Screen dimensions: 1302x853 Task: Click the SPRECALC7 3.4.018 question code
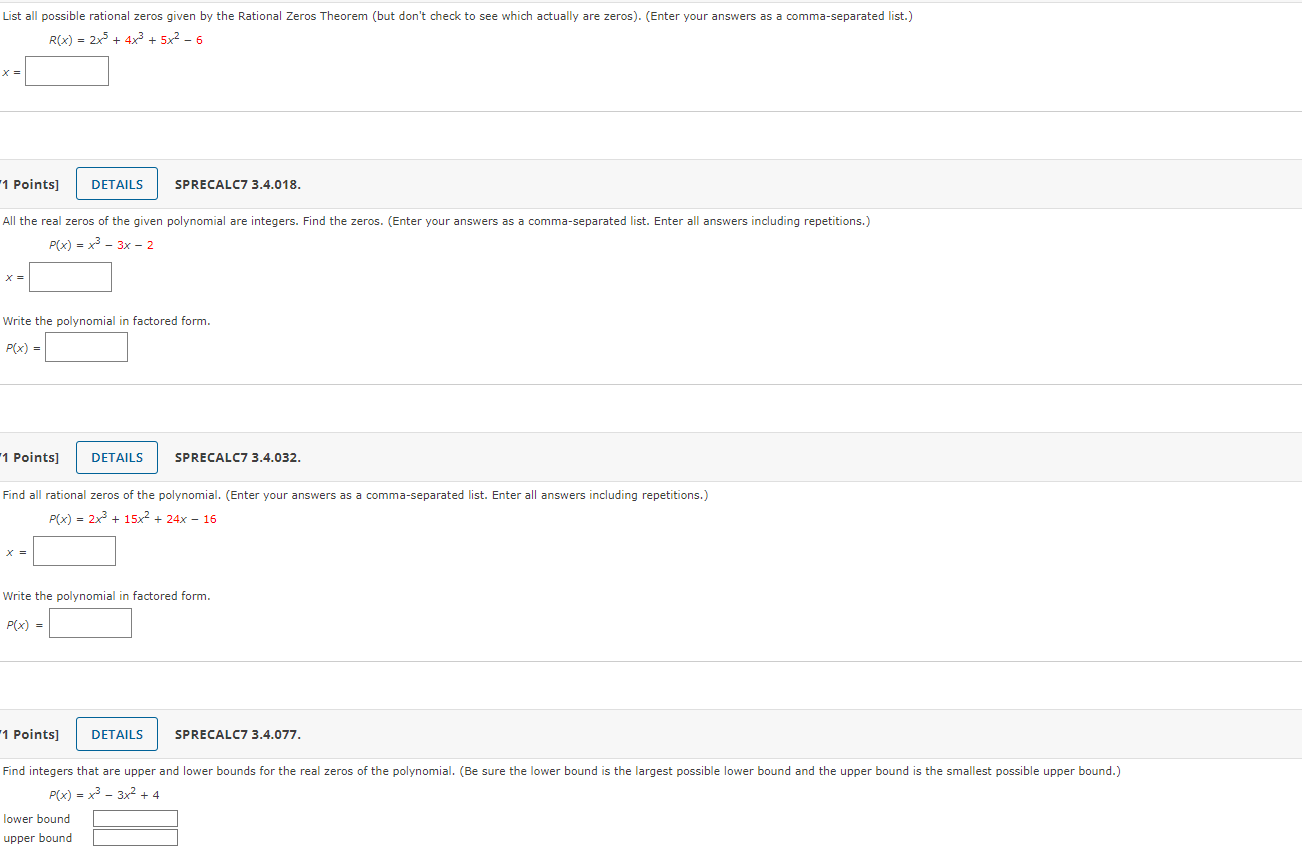coord(237,185)
